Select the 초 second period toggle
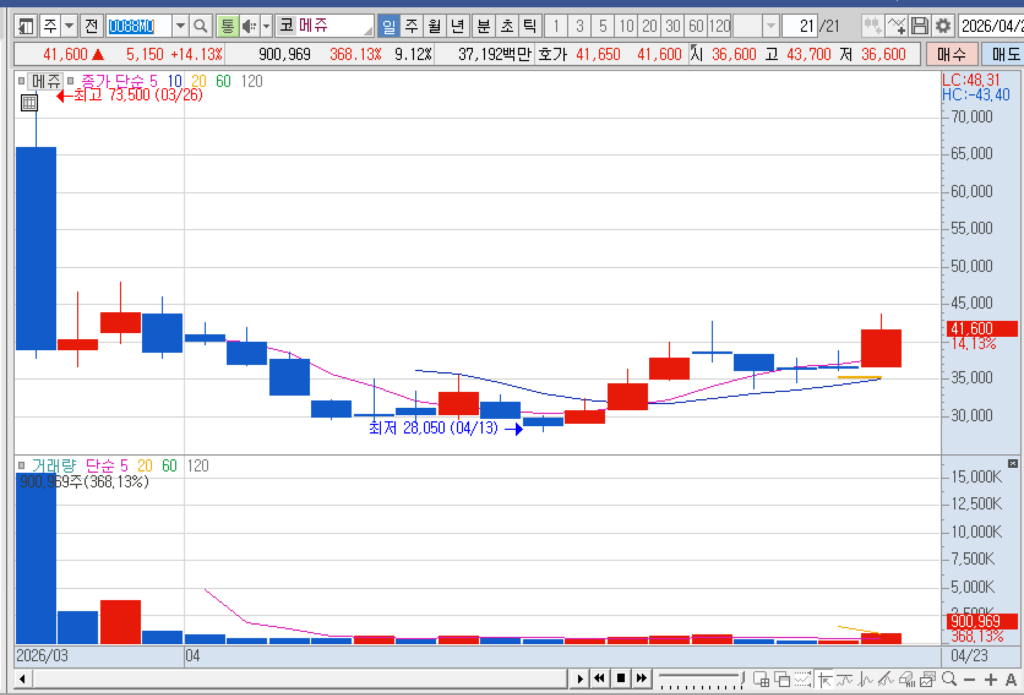This screenshot has height=695, width=1024. (x=507, y=26)
